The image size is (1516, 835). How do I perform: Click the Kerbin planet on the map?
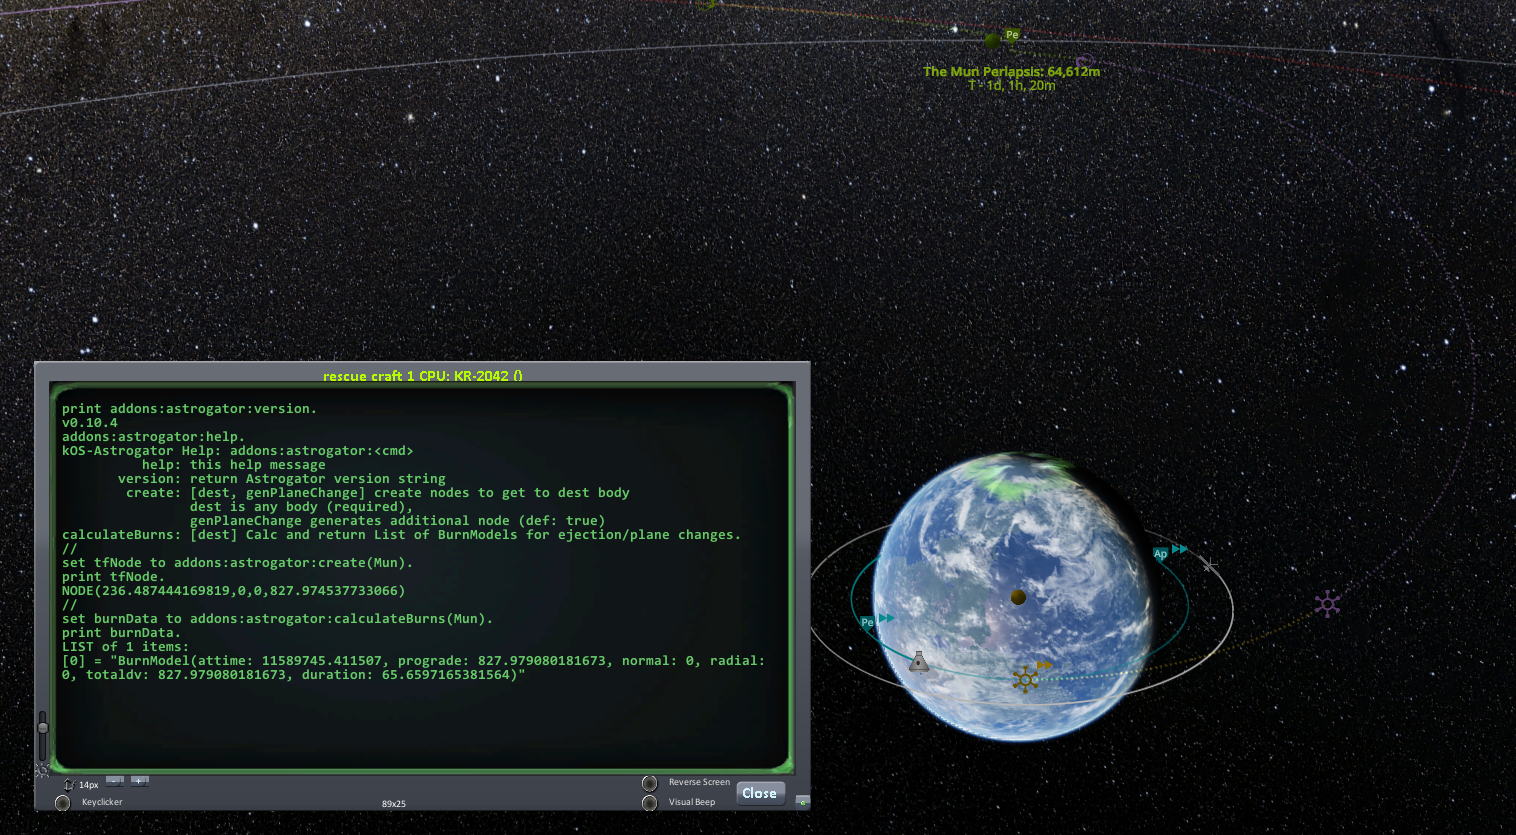1012,598
